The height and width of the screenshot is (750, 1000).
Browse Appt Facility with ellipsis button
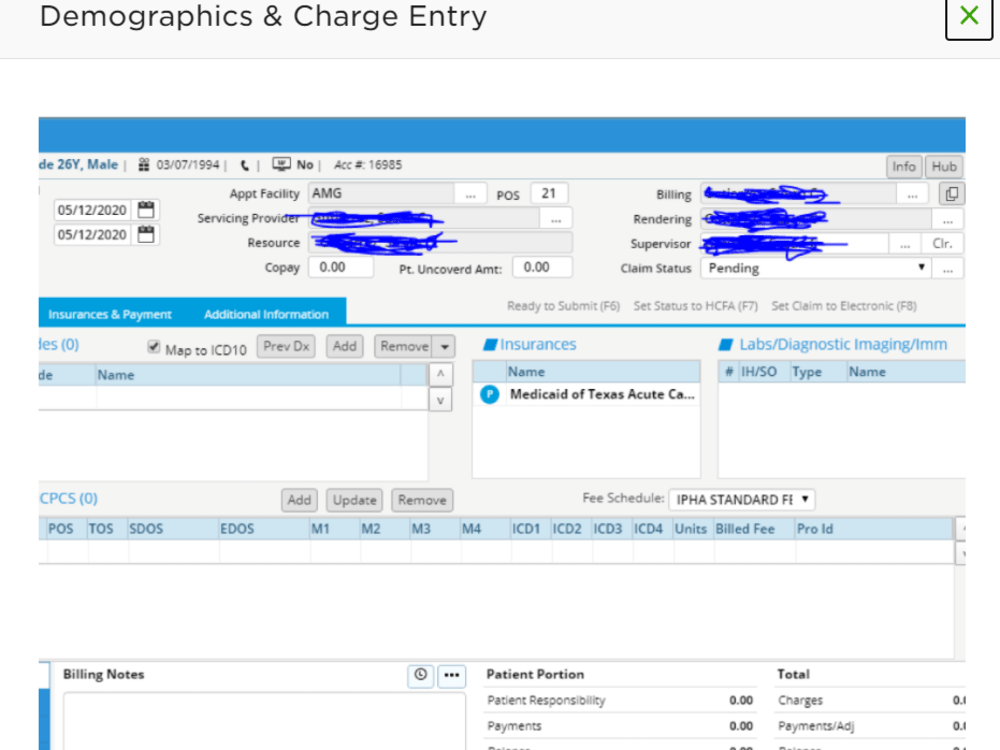471,194
